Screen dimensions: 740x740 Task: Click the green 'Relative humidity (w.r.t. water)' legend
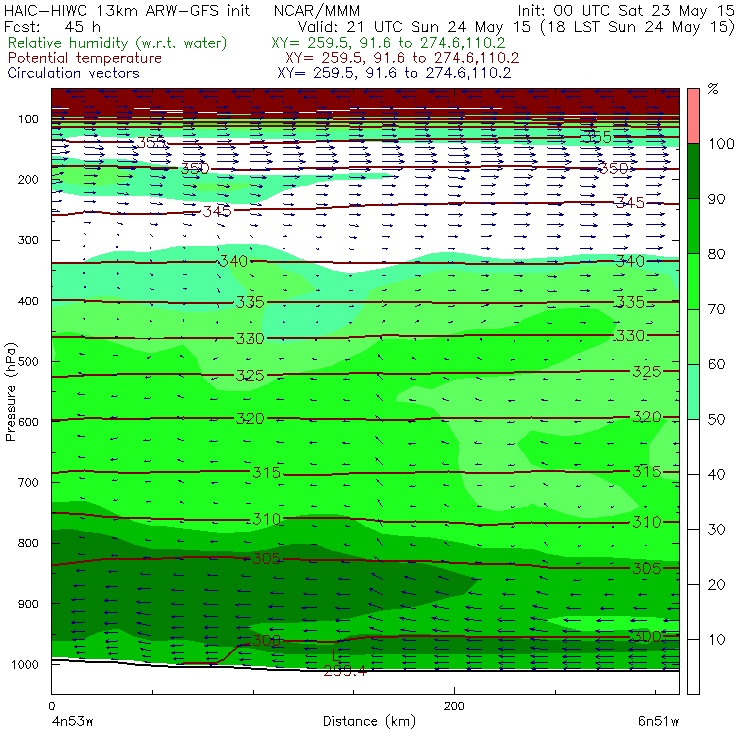pyautogui.click(x=118, y=43)
